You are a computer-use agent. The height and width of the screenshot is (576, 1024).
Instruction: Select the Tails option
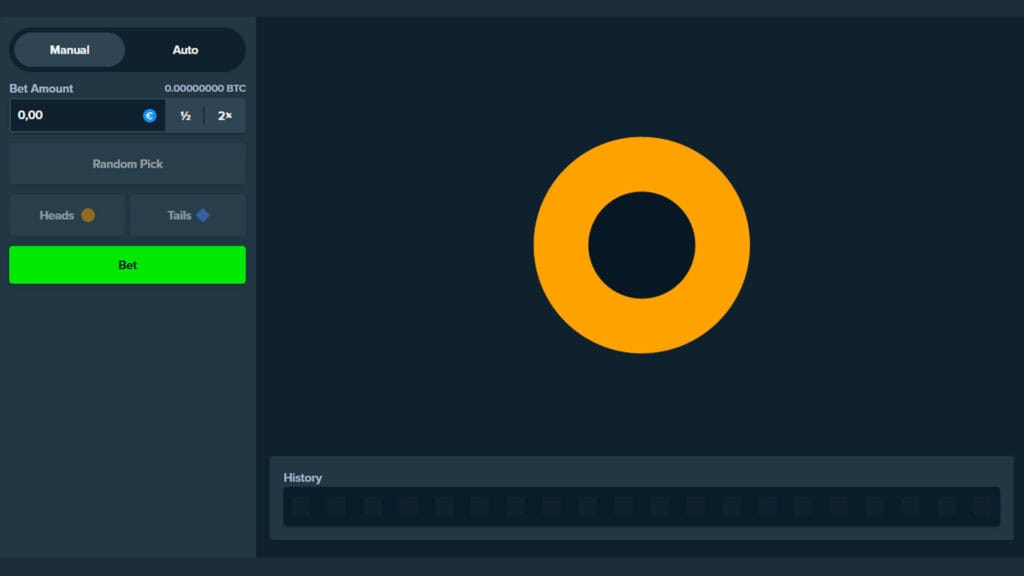click(x=187, y=215)
